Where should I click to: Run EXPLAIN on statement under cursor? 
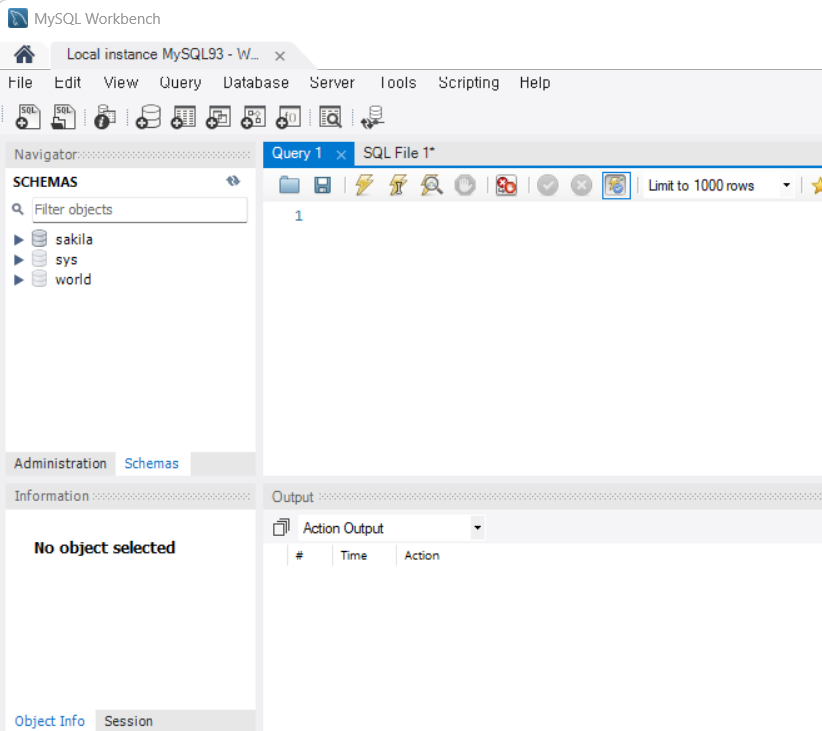[x=431, y=185]
